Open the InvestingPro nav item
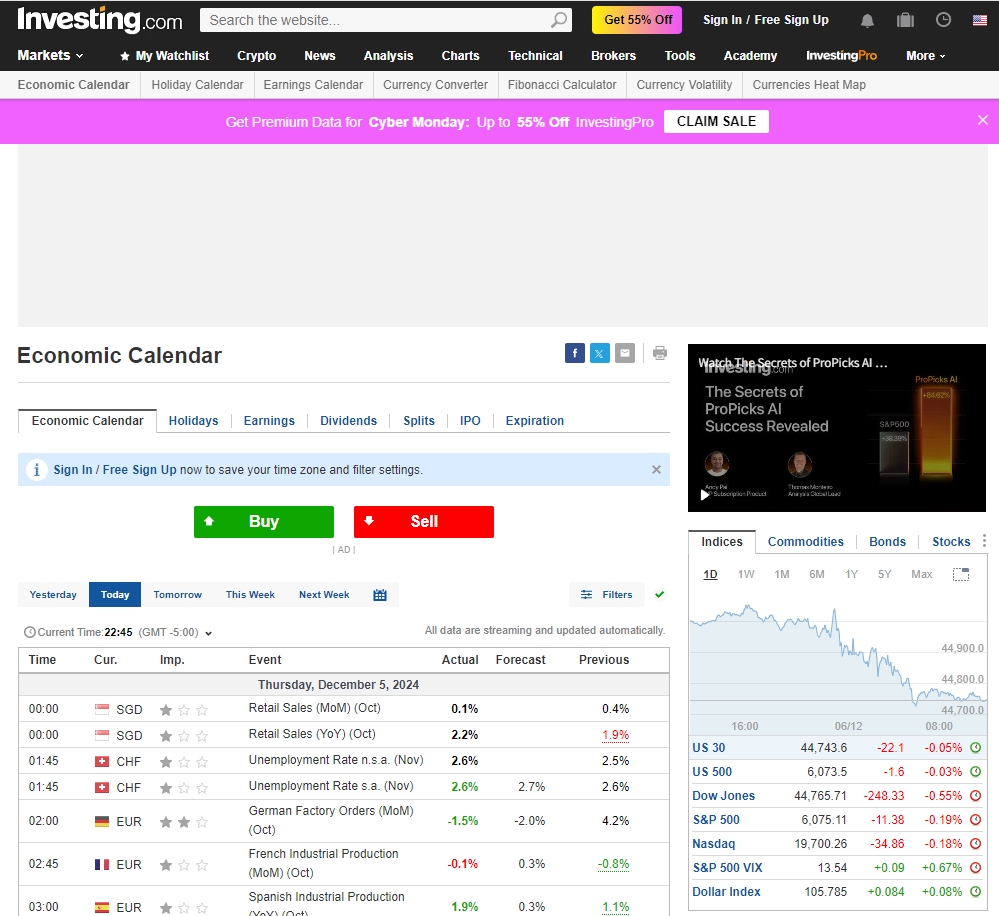 coord(841,56)
